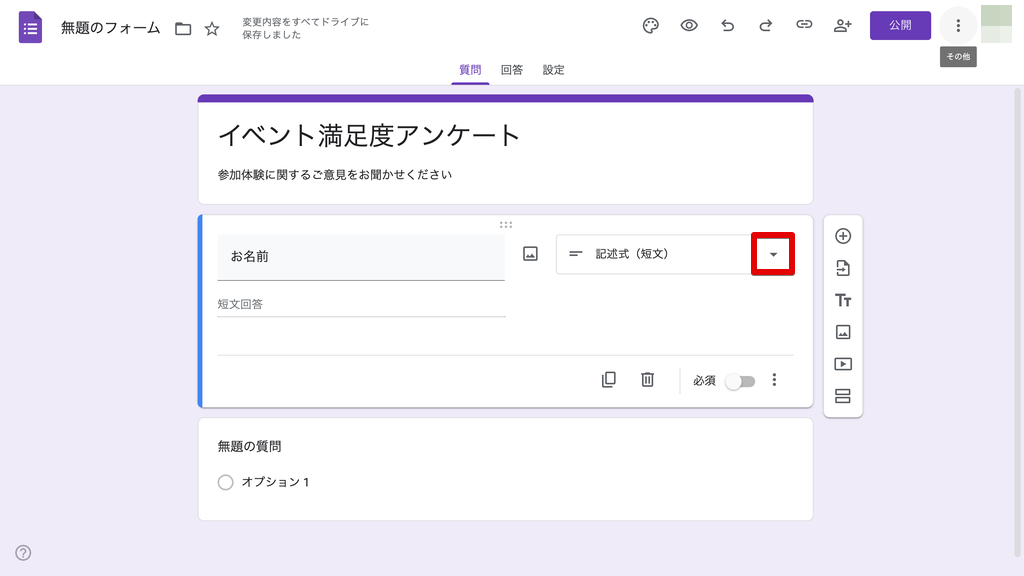Image resolution: width=1024 pixels, height=576 pixels.
Task: Switch to the 設定 tab
Action: click(x=554, y=70)
